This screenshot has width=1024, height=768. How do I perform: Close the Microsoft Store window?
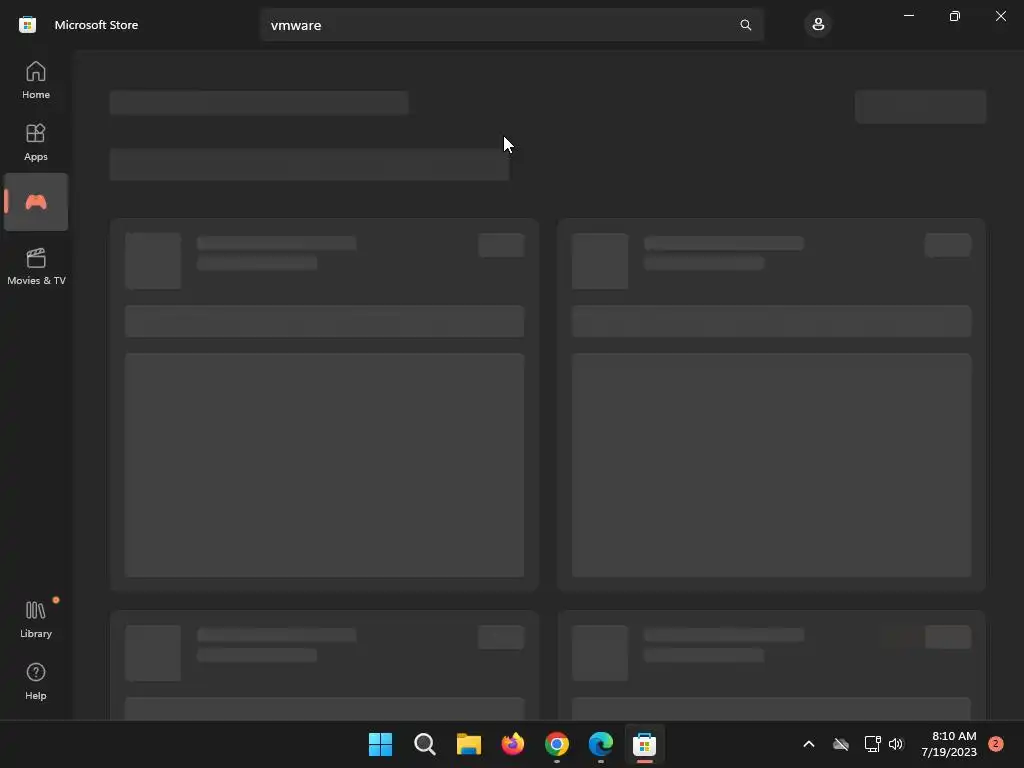[1000, 16]
